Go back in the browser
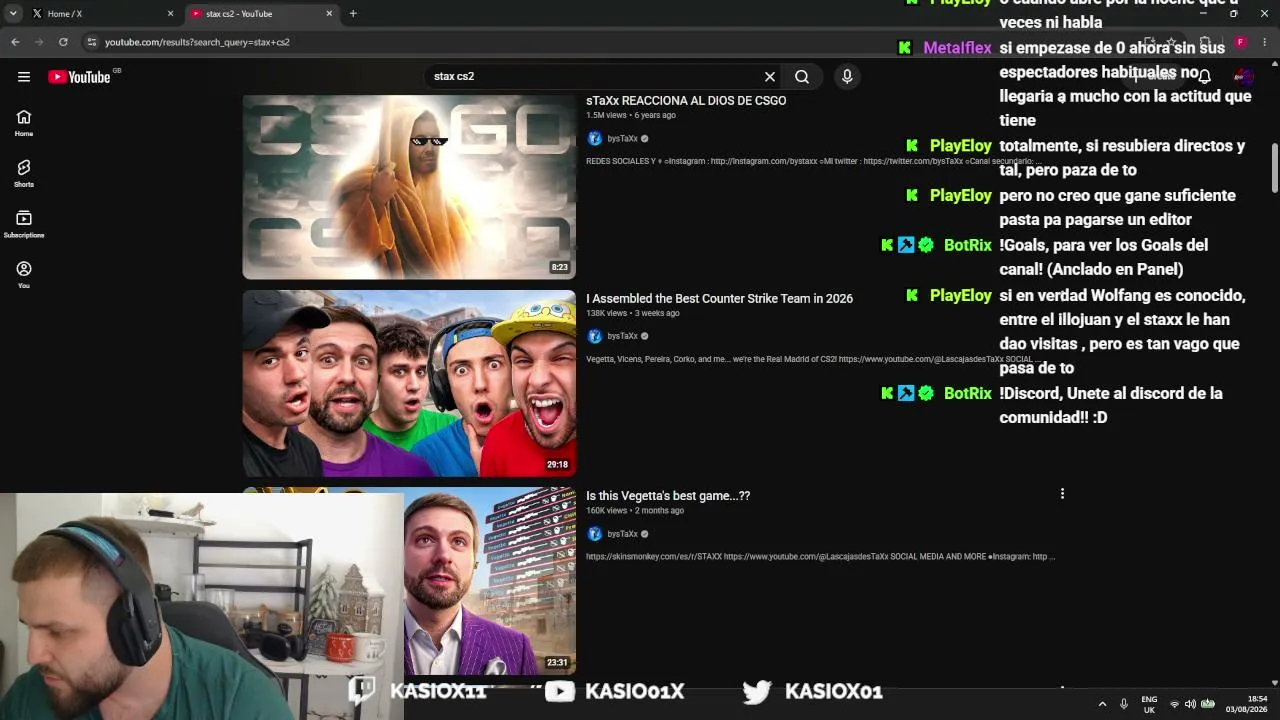 click(x=15, y=42)
